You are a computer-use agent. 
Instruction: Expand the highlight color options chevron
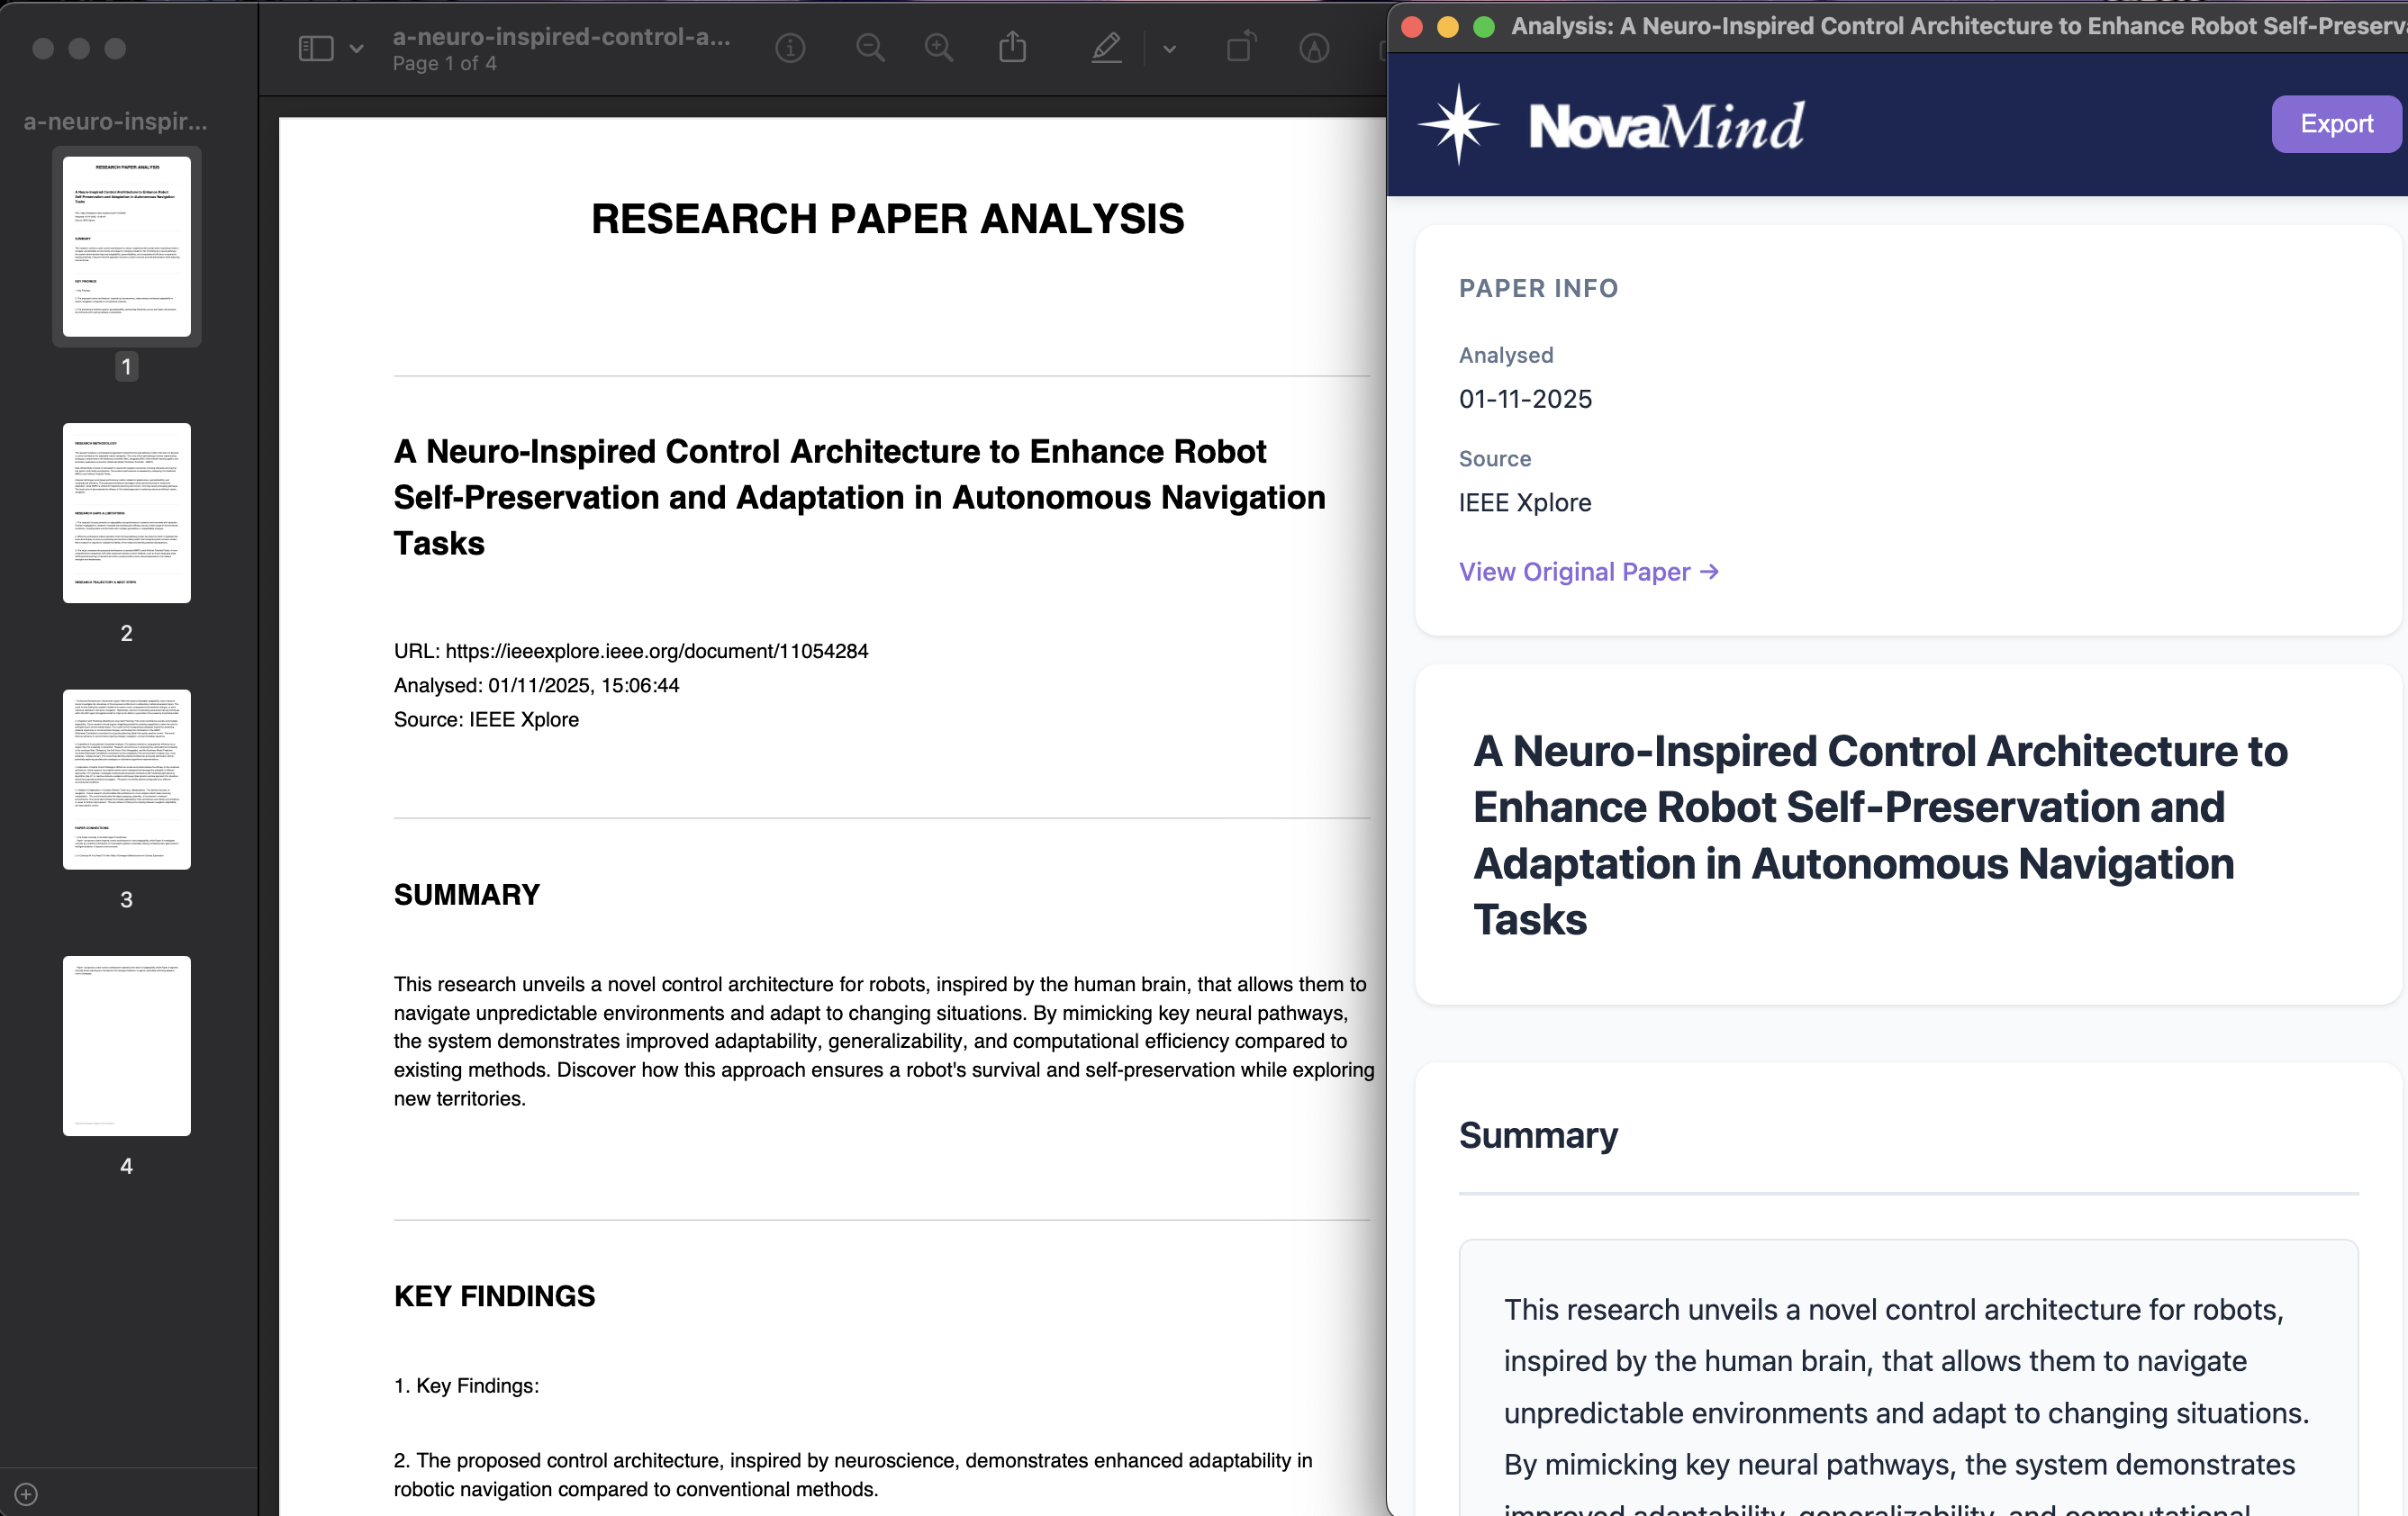click(x=1169, y=48)
